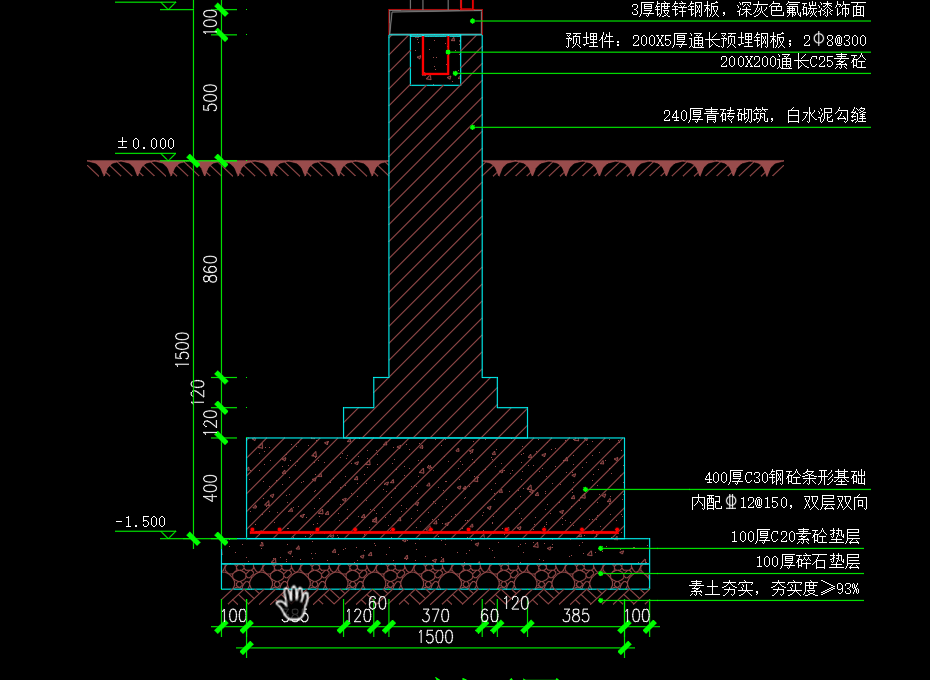Click the '3厚镀锌钢板，深灰色氟碳漆饰面' annotation text
Image resolution: width=930 pixels, height=680 pixels.
point(748,9)
